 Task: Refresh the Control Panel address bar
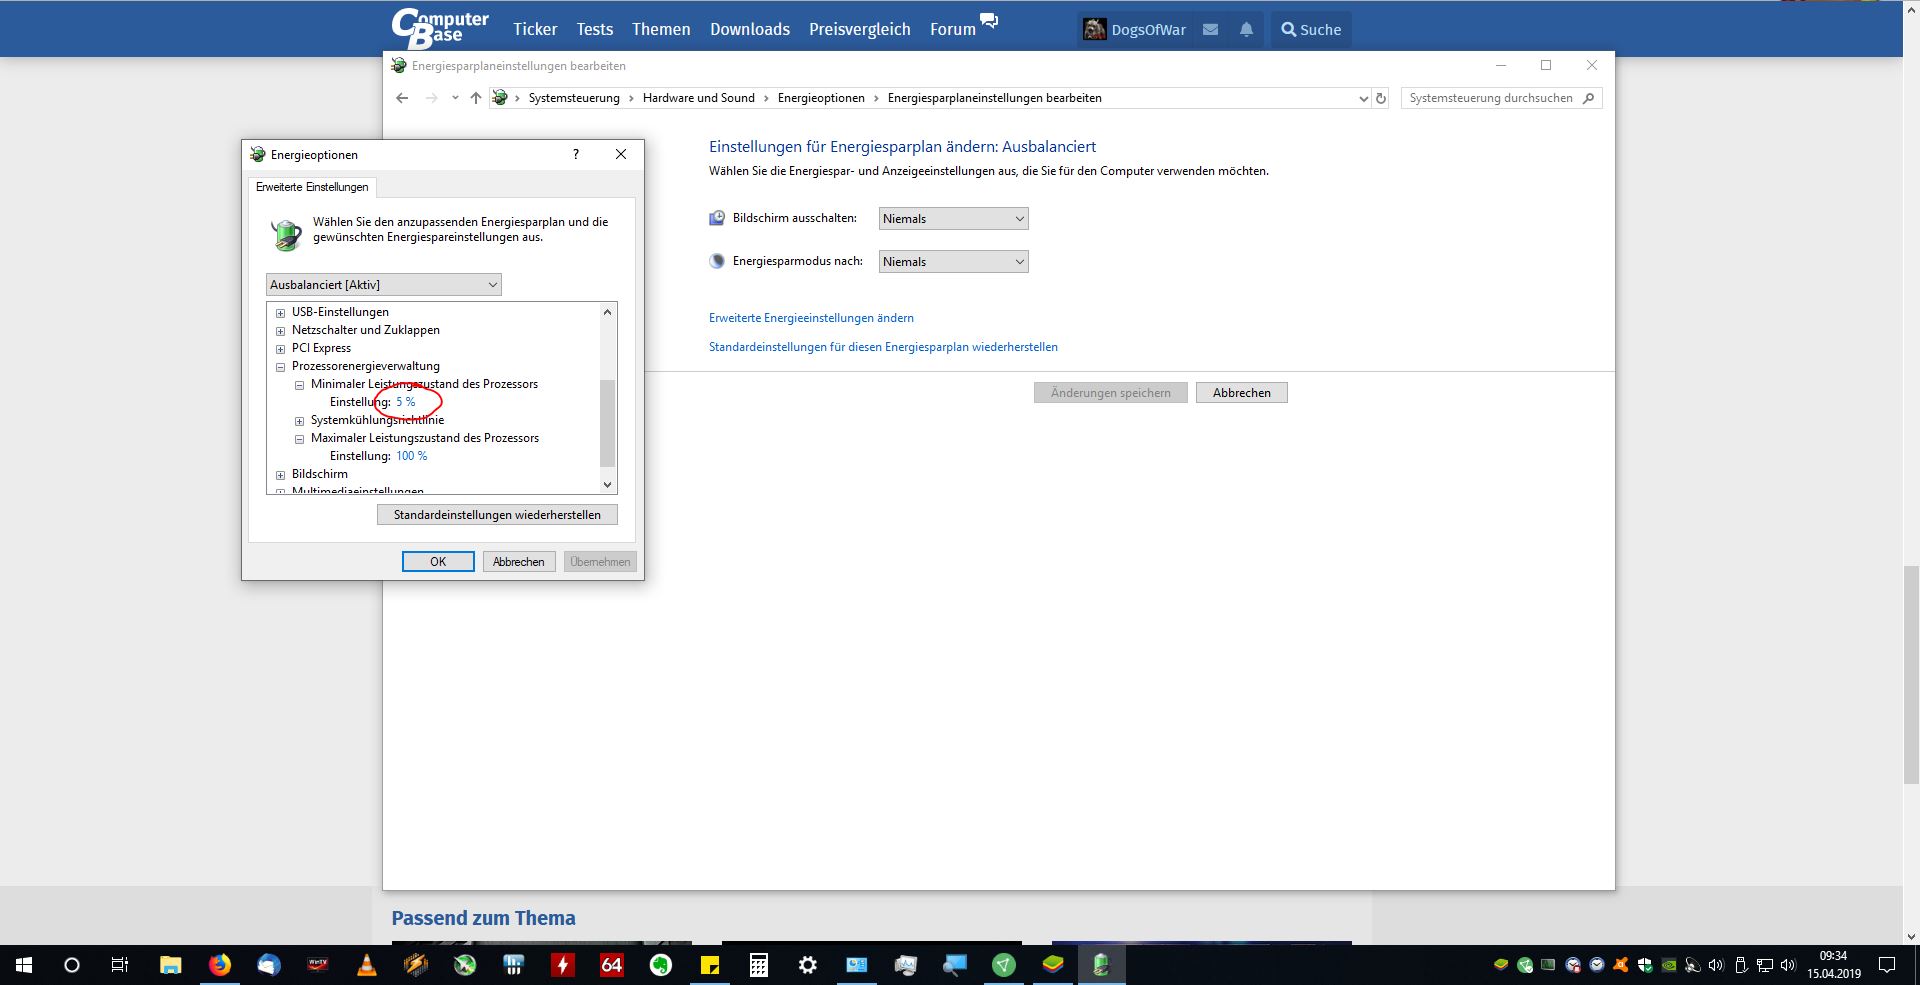tap(1381, 98)
